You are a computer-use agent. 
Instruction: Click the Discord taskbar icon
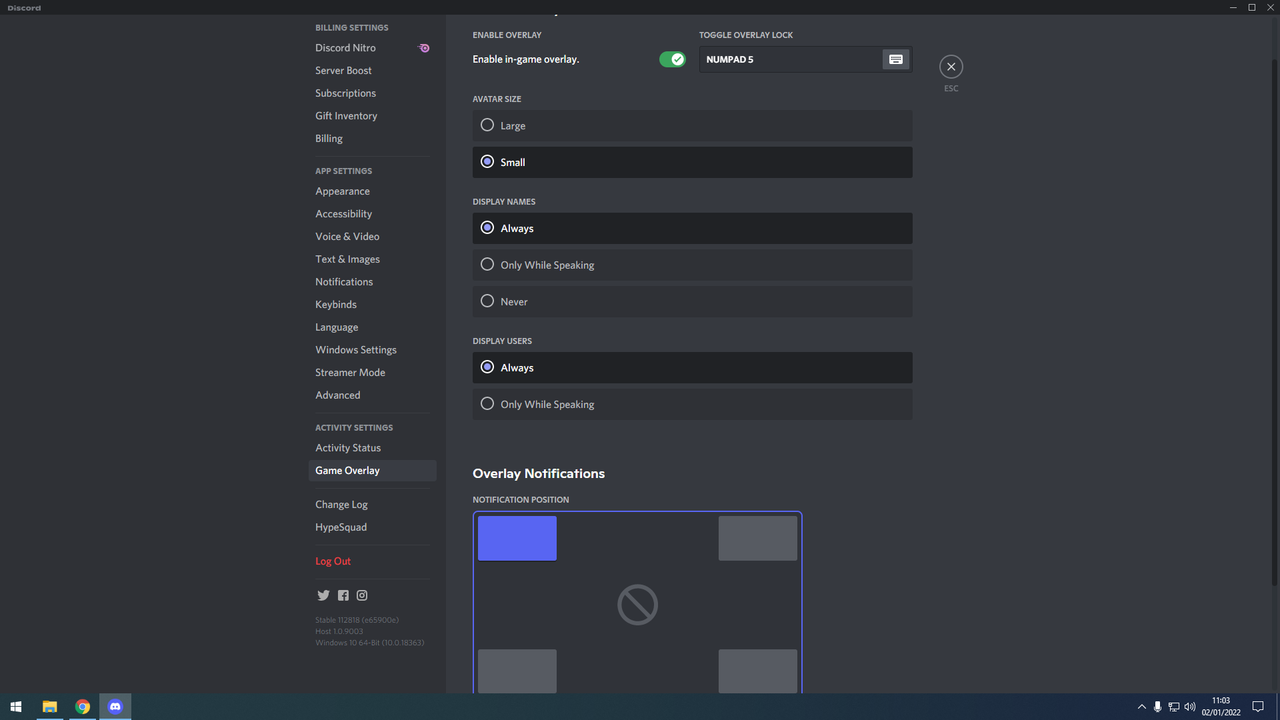115,707
